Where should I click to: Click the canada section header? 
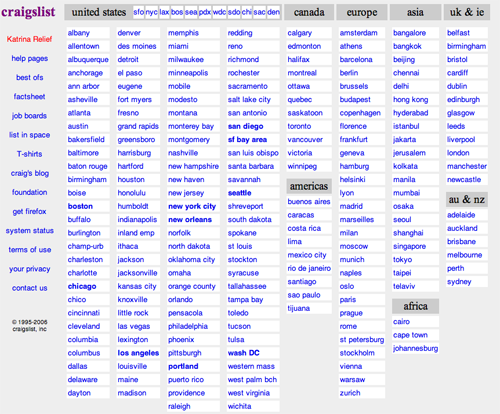(309, 12)
